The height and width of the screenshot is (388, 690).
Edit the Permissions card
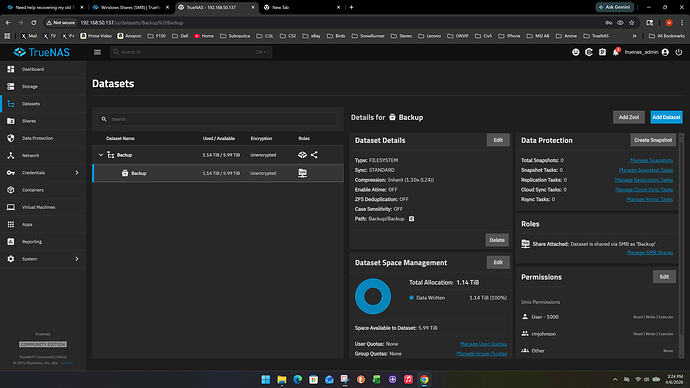[x=664, y=277]
